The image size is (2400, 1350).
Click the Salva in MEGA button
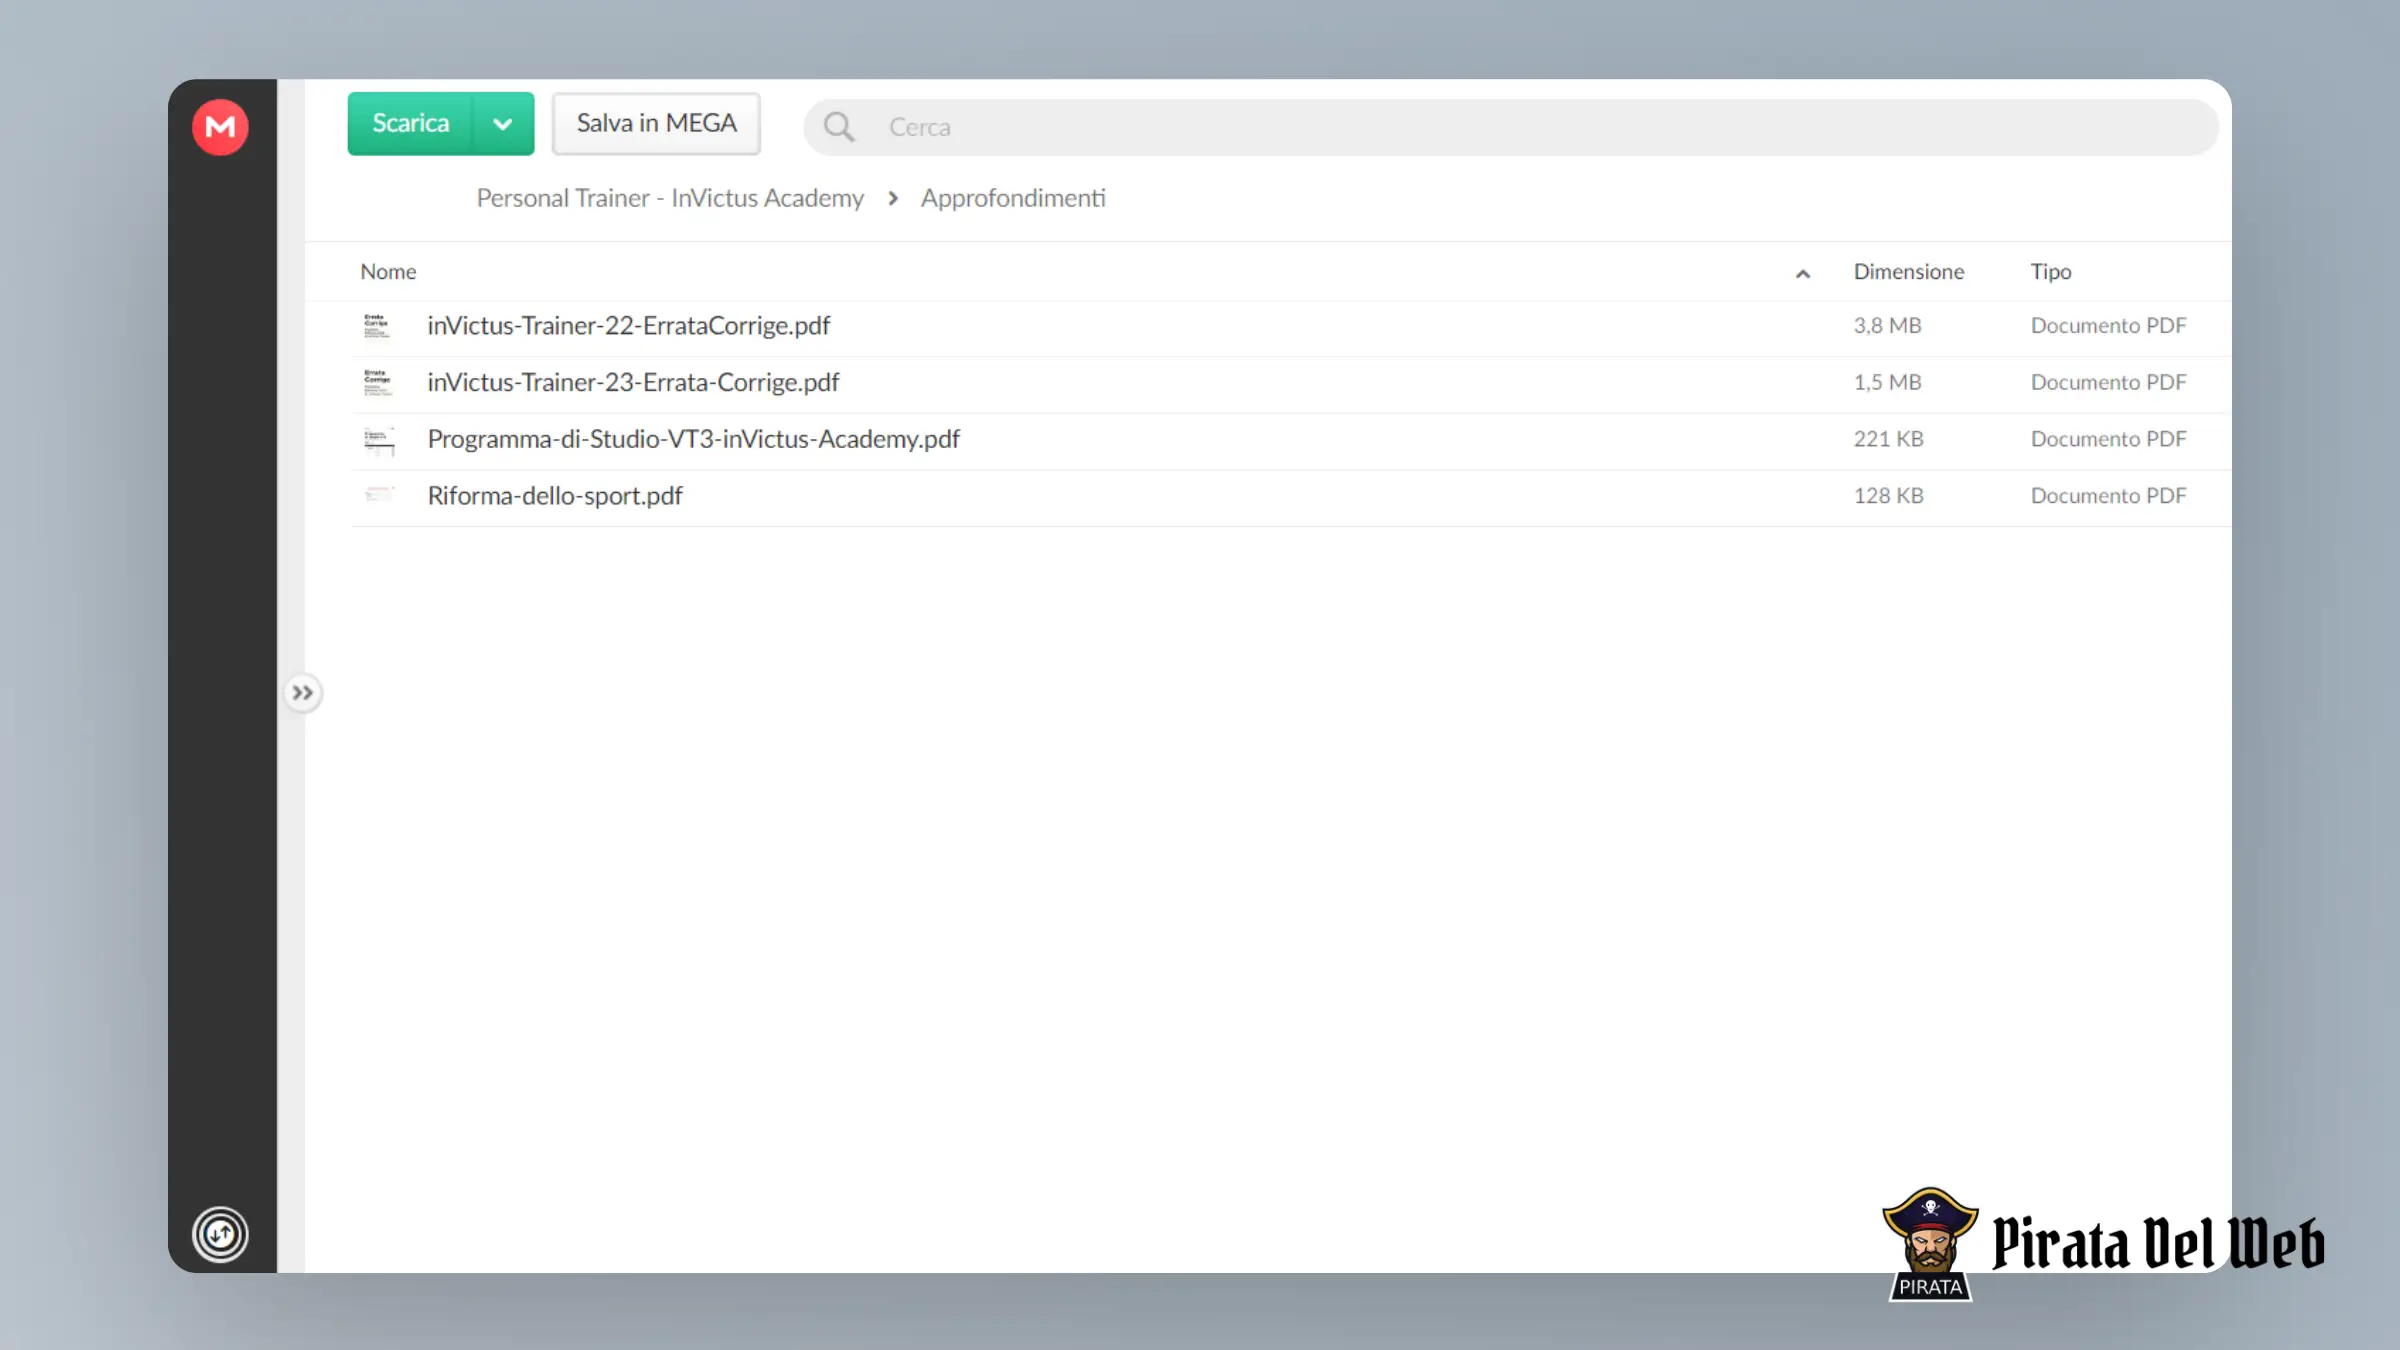pos(656,124)
